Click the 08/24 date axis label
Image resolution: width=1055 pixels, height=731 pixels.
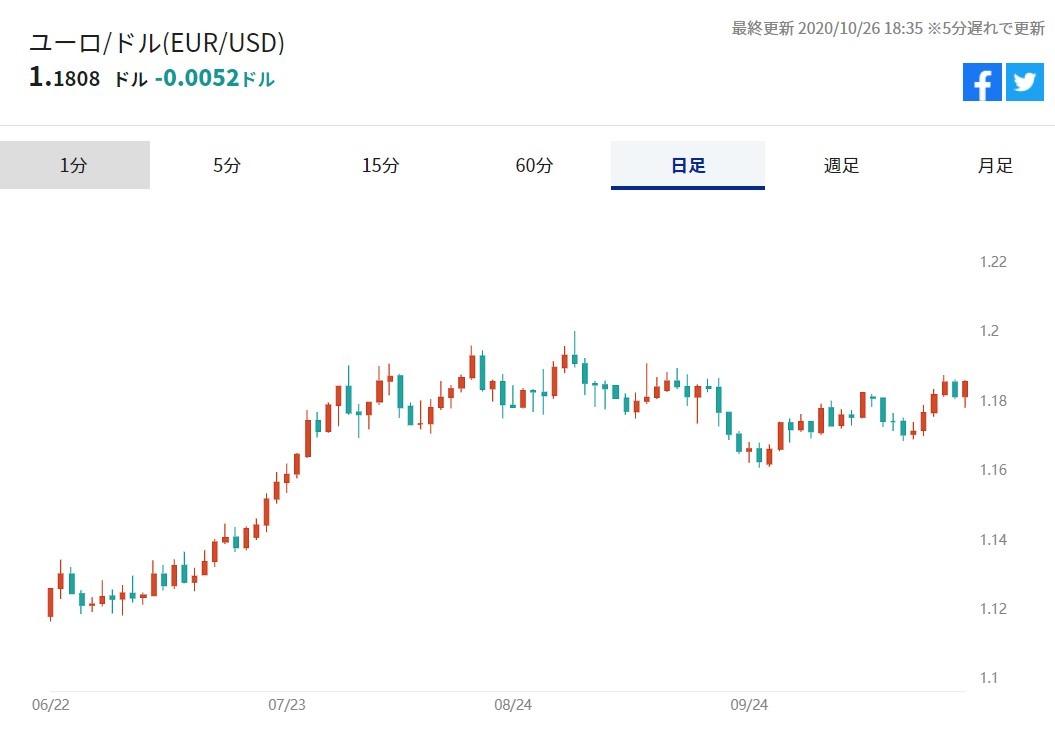(x=513, y=705)
